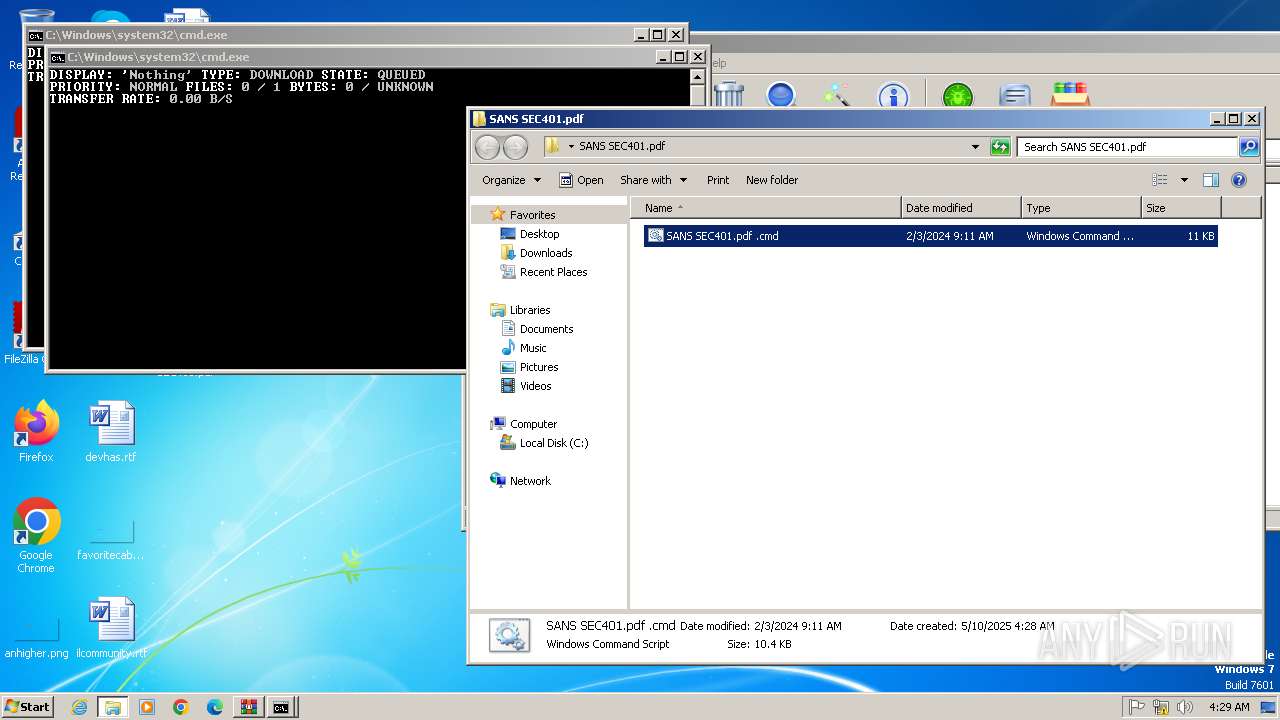The width and height of the screenshot is (1280, 720).
Task: Click the 11 KB size cell
Action: pyautogui.click(x=1201, y=236)
